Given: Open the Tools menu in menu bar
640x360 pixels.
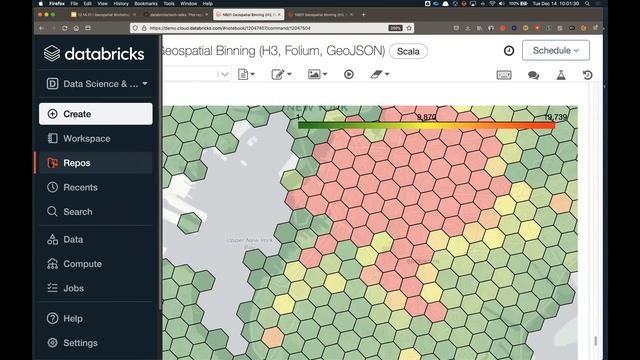Looking at the screenshot, I should 169,4.
